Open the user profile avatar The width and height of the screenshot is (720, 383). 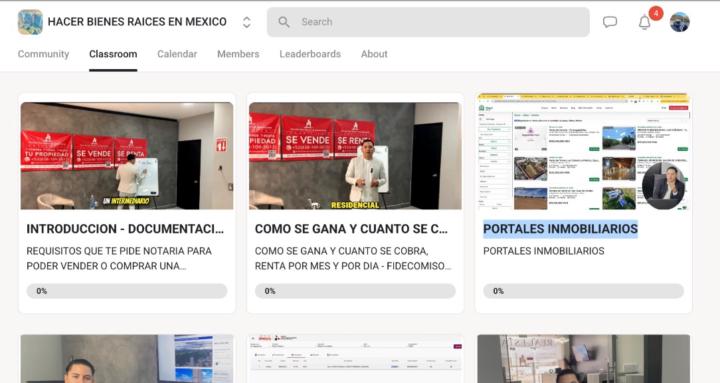(x=680, y=22)
